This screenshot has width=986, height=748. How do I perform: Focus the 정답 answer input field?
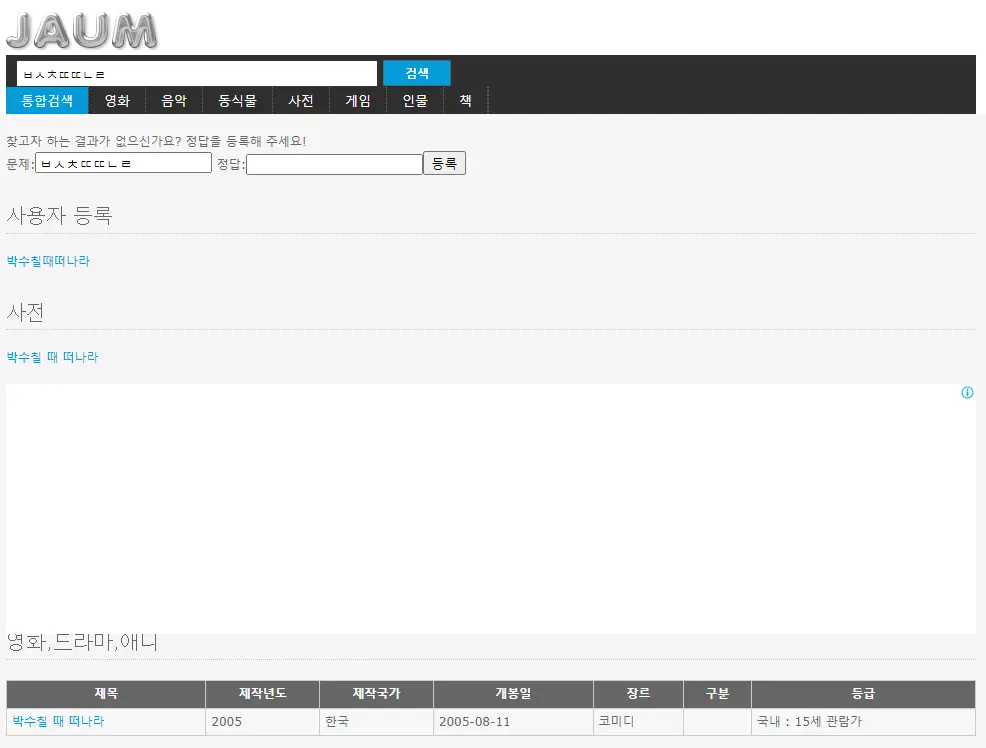tap(335, 165)
